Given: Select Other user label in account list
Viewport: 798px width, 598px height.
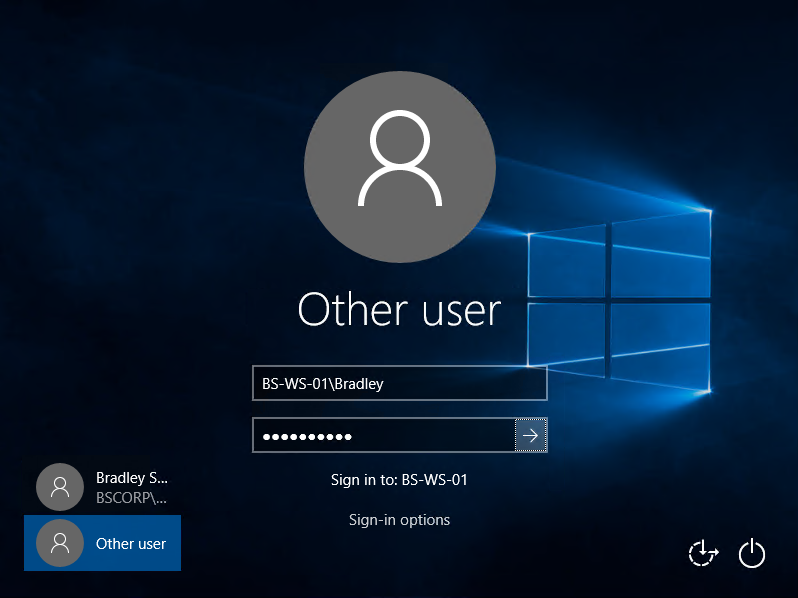Looking at the screenshot, I should pos(131,544).
